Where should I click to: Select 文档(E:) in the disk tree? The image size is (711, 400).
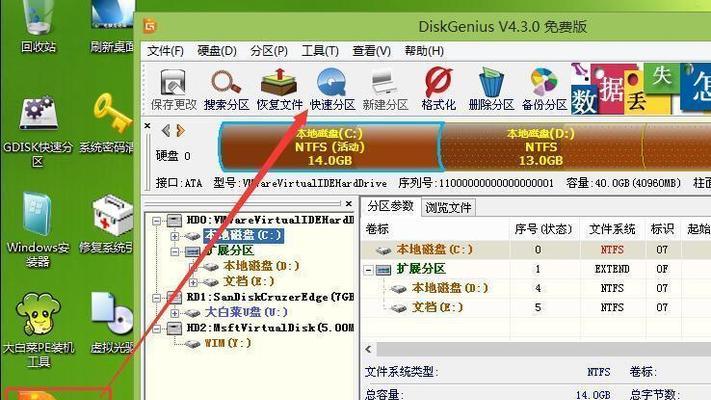249,282
